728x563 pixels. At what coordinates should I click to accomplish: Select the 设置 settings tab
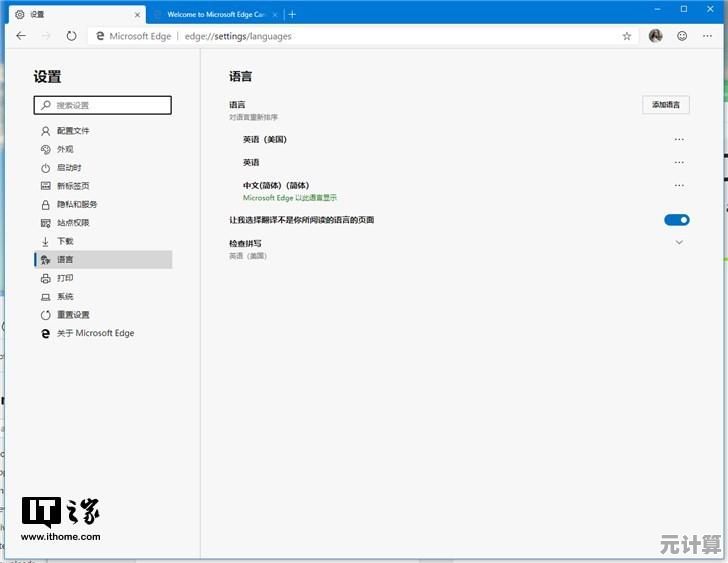(x=77, y=14)
